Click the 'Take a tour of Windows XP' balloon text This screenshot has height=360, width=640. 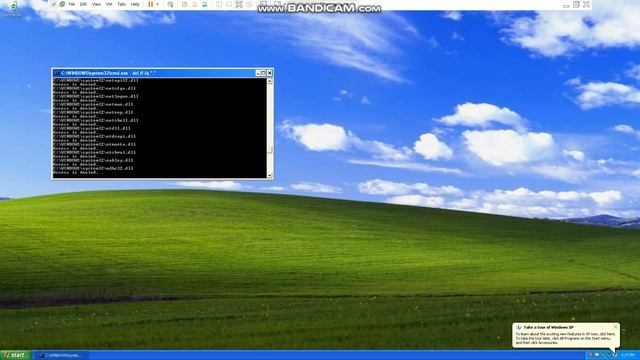point(548,327)
